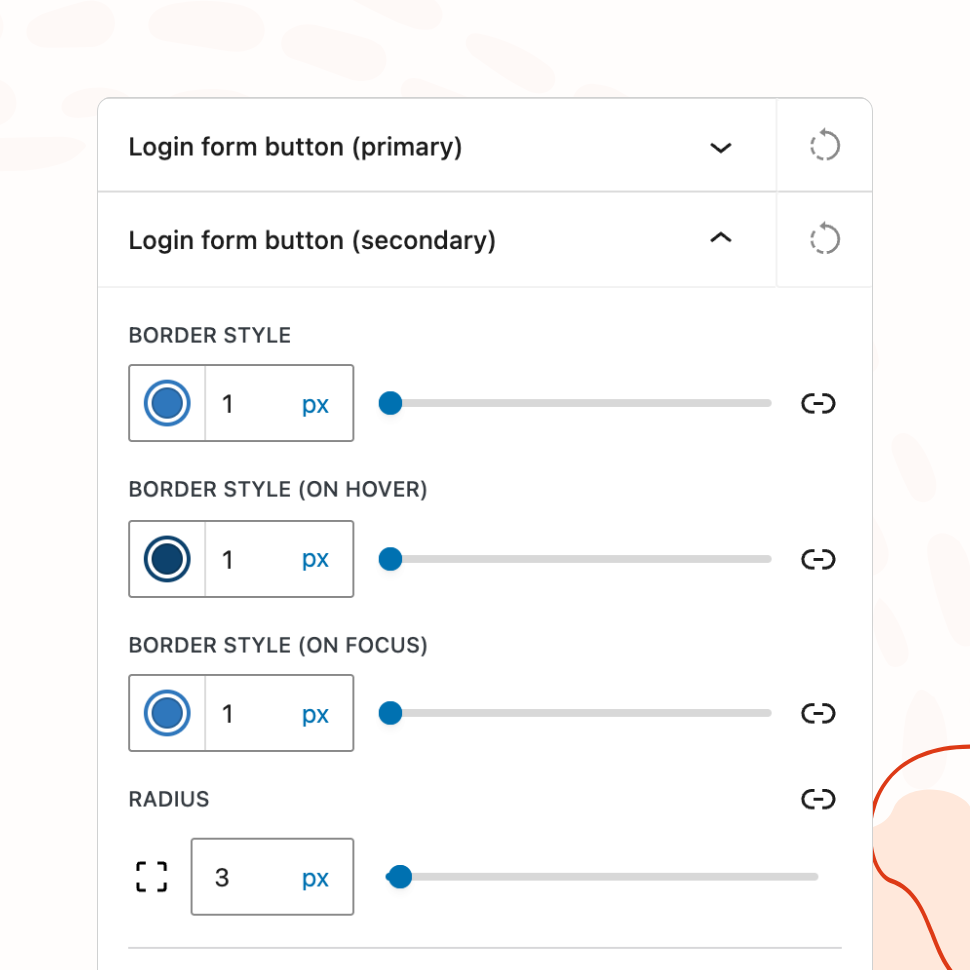Toggle link icon for Border Style

tap(818, 403)
